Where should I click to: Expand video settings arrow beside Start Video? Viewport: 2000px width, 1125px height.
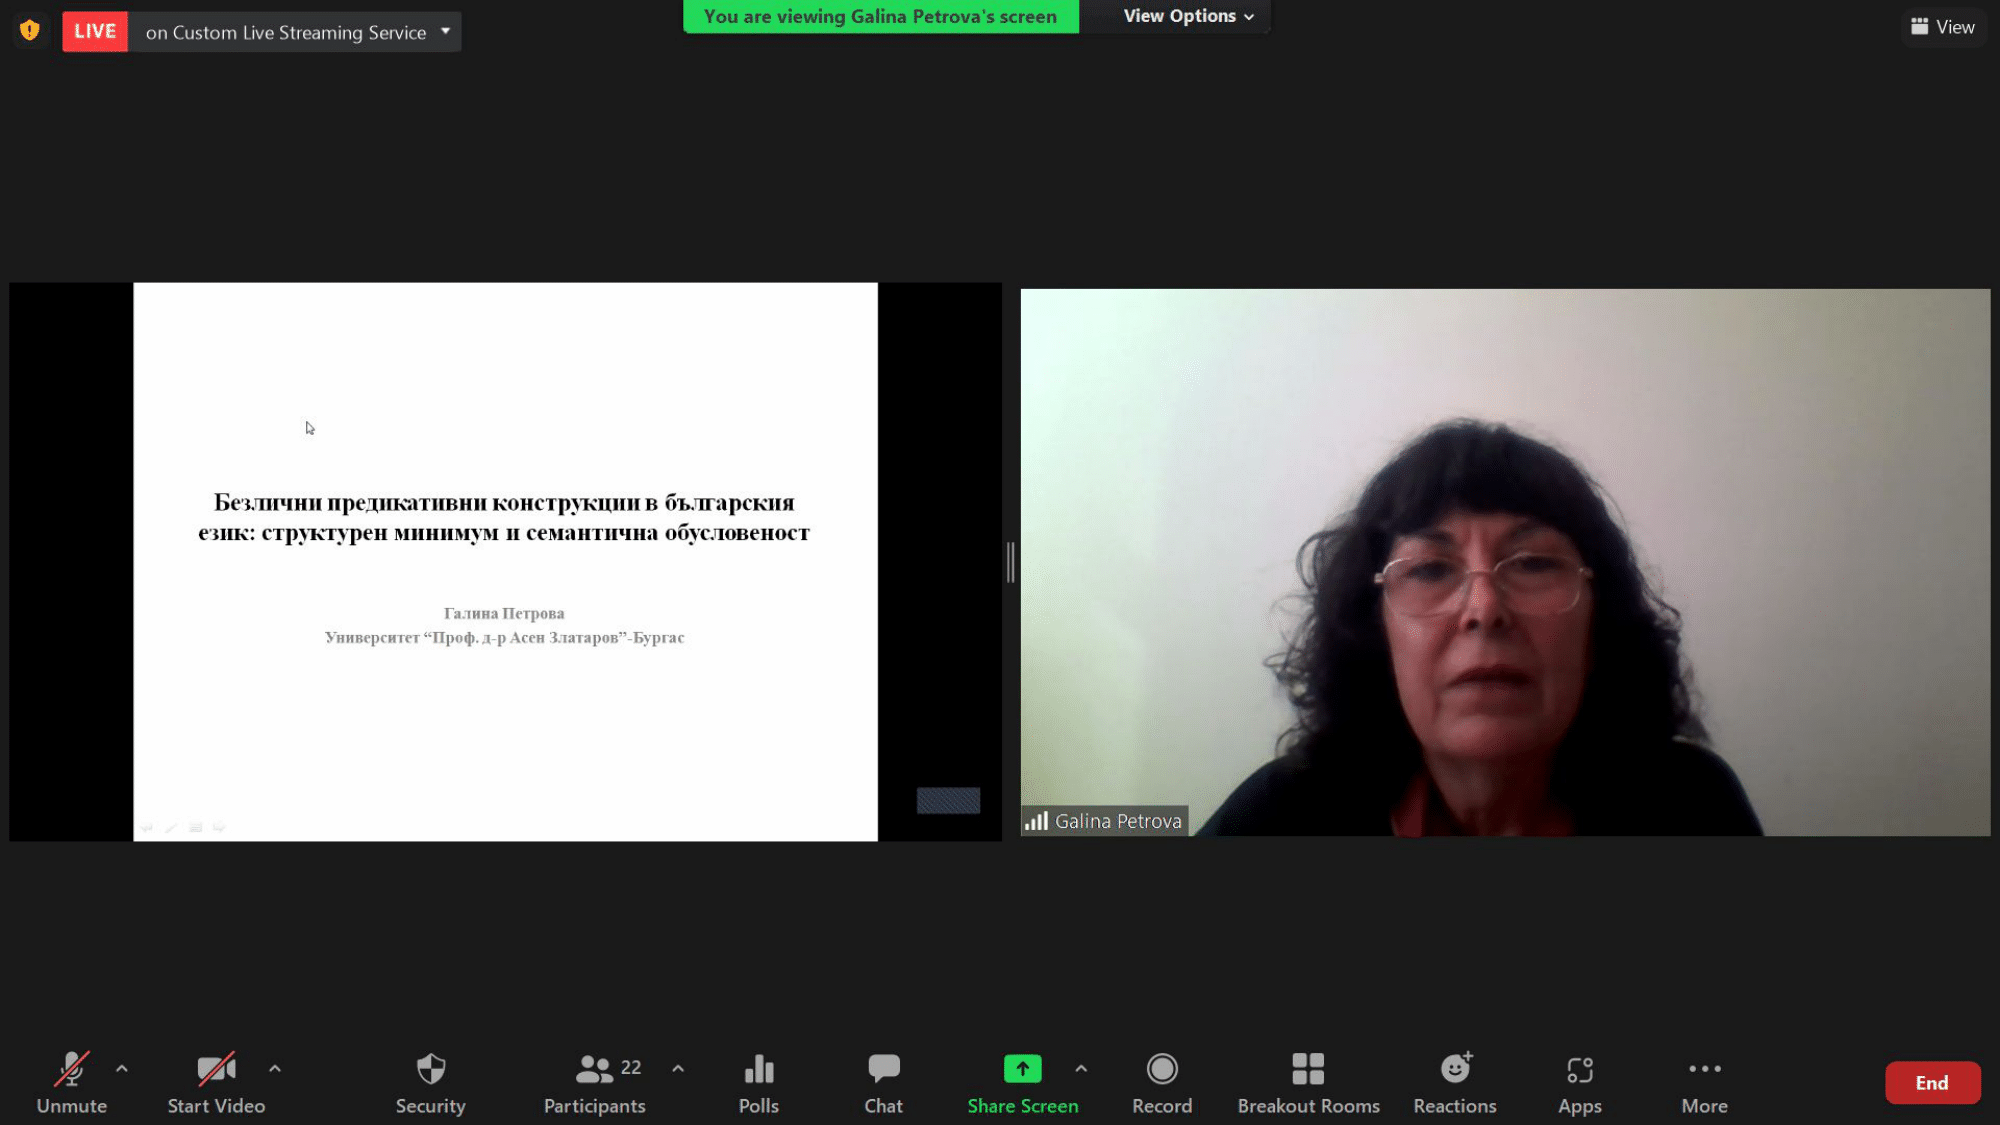click(x=275, y=1068)
